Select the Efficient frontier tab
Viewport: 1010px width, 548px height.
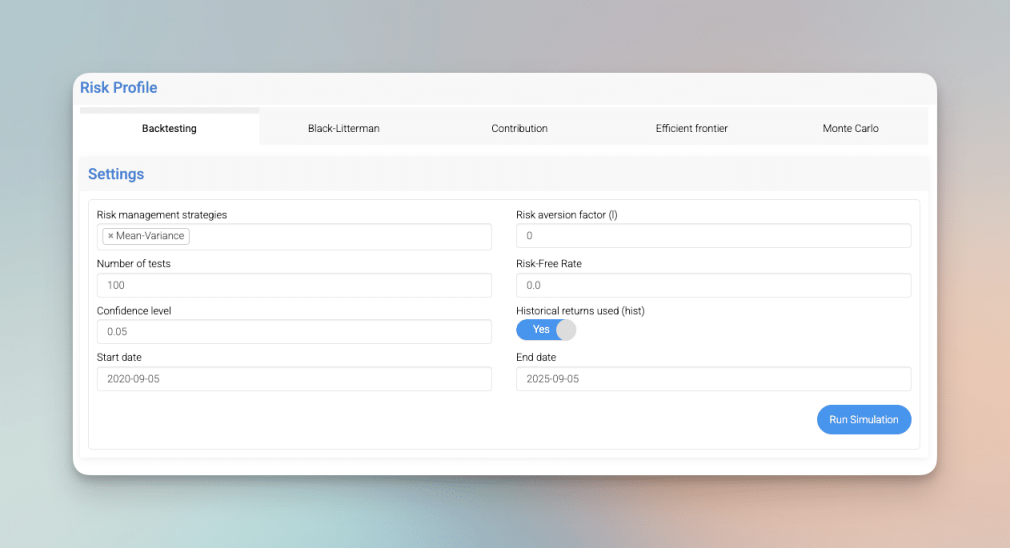pyautogui.click(x=691, y=128)
